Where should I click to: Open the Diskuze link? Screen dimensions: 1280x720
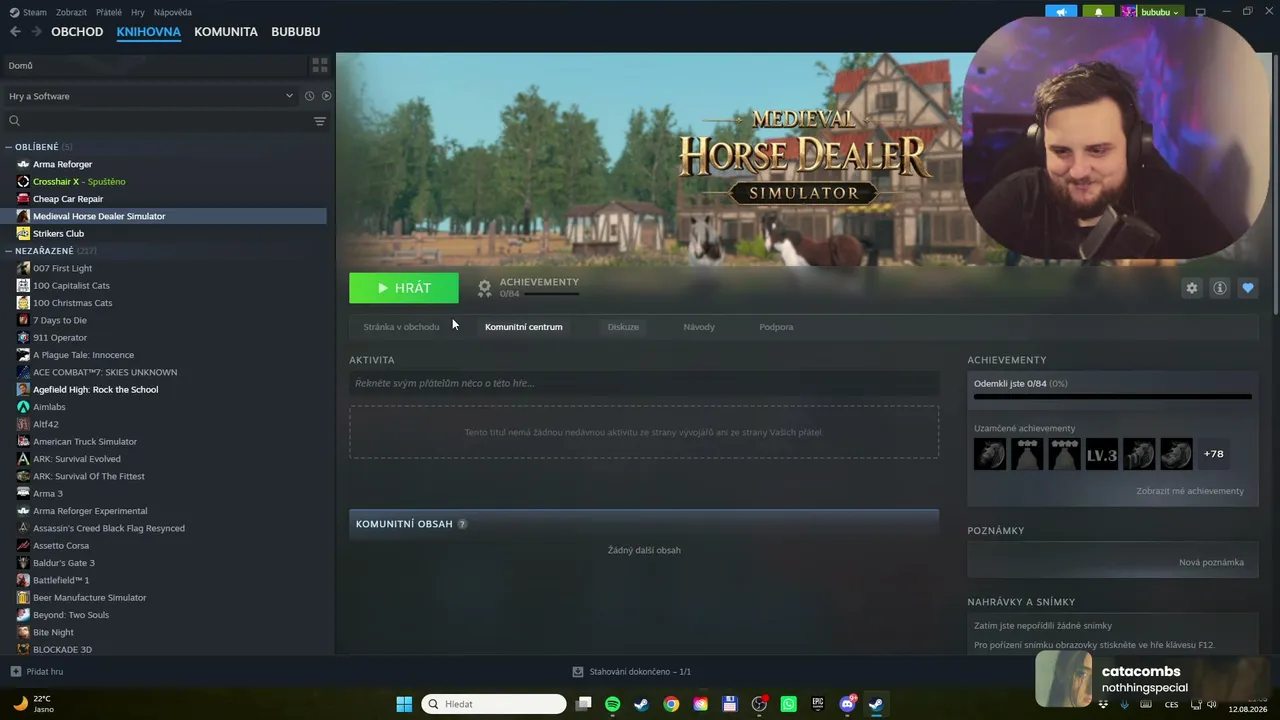(623, 327)
